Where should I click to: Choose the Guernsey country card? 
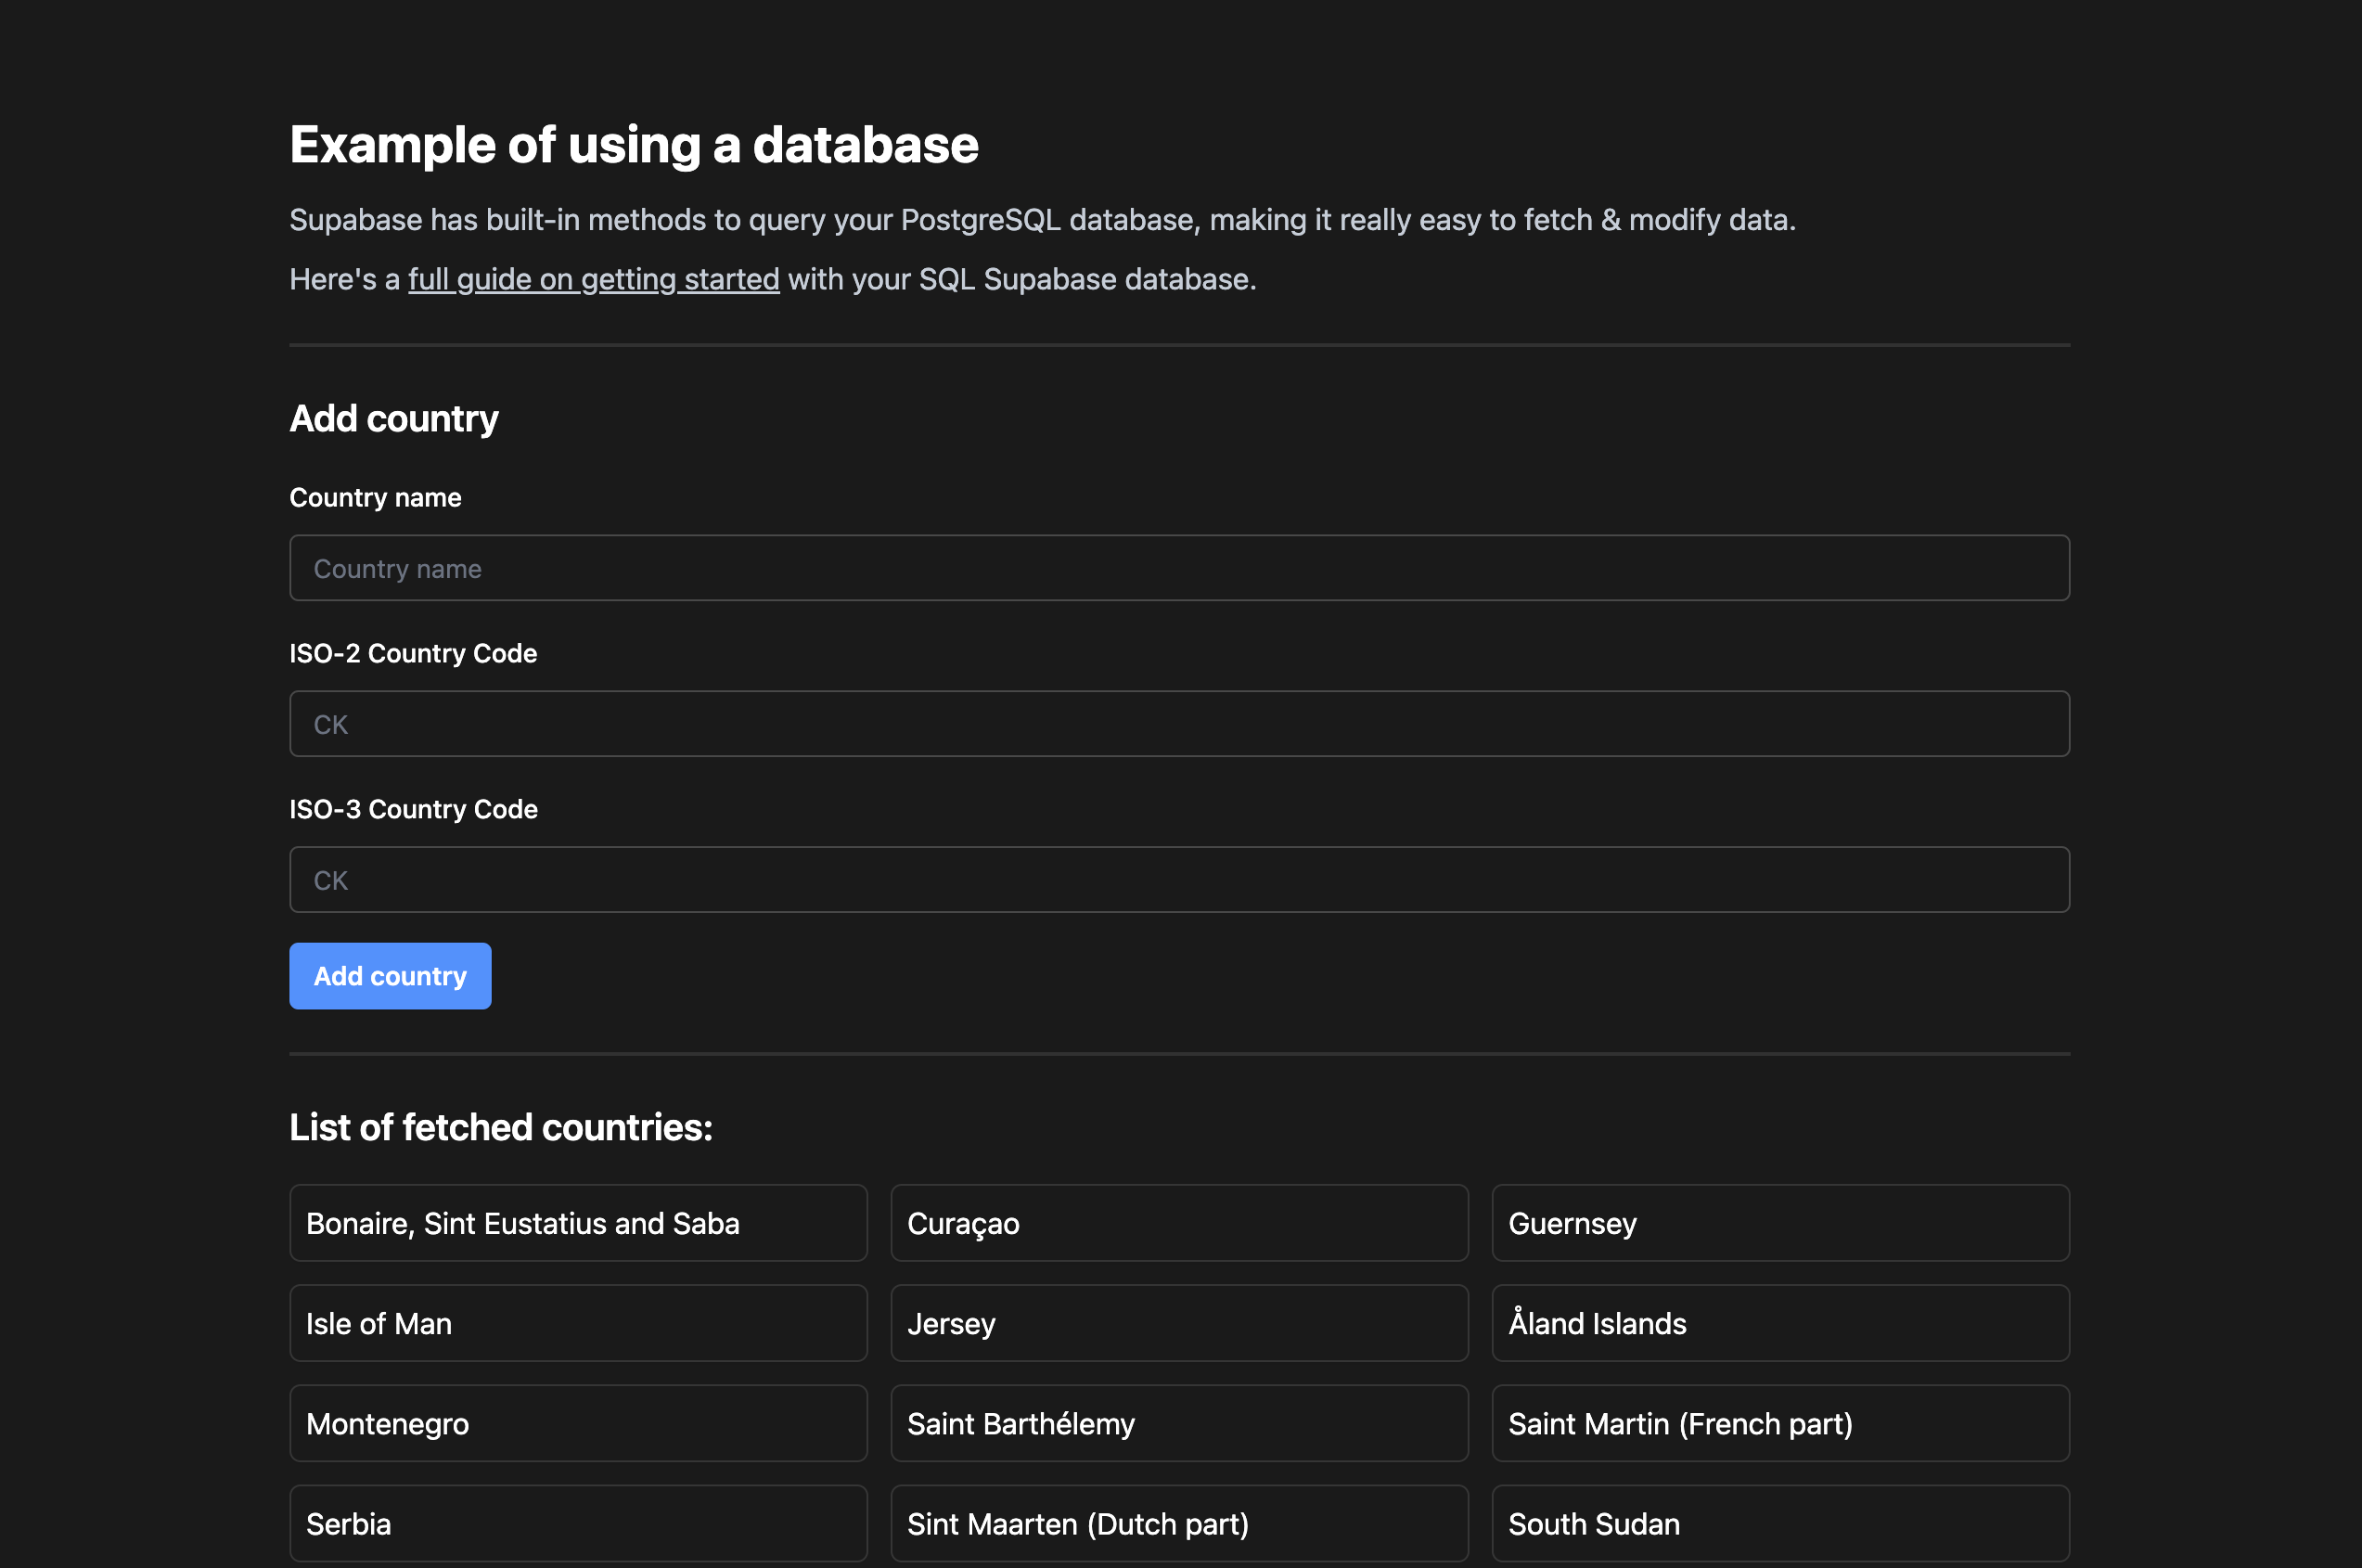click(1780, 1223)
